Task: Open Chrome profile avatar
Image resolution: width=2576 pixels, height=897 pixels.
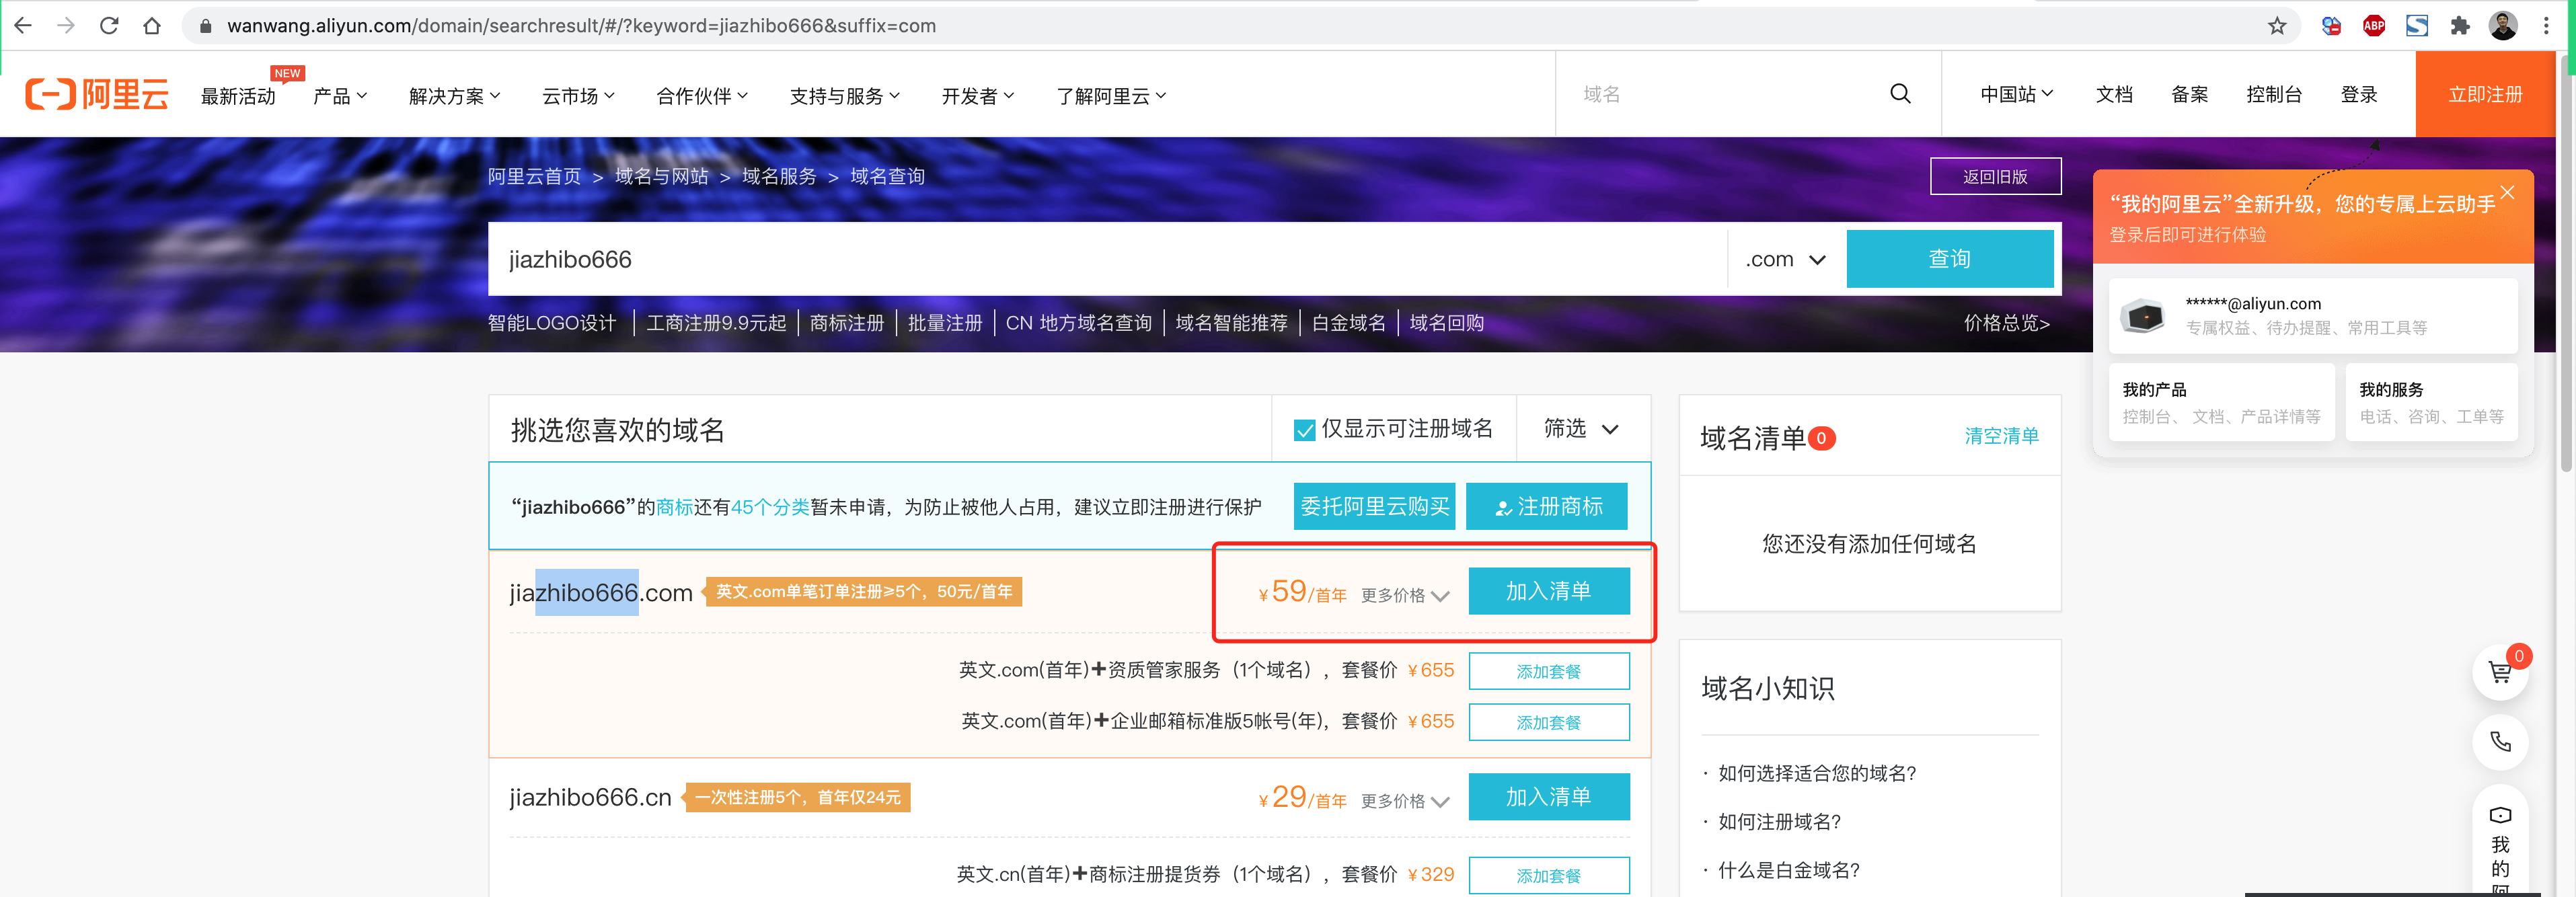Action: click(x=2503, y=26)
